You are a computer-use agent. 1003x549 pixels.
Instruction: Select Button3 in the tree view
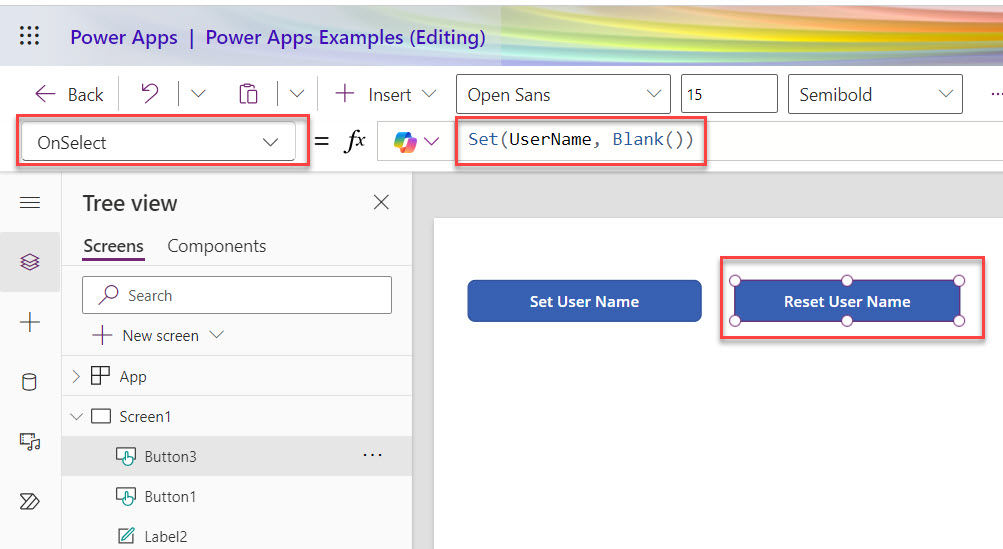tap(237, 456)
